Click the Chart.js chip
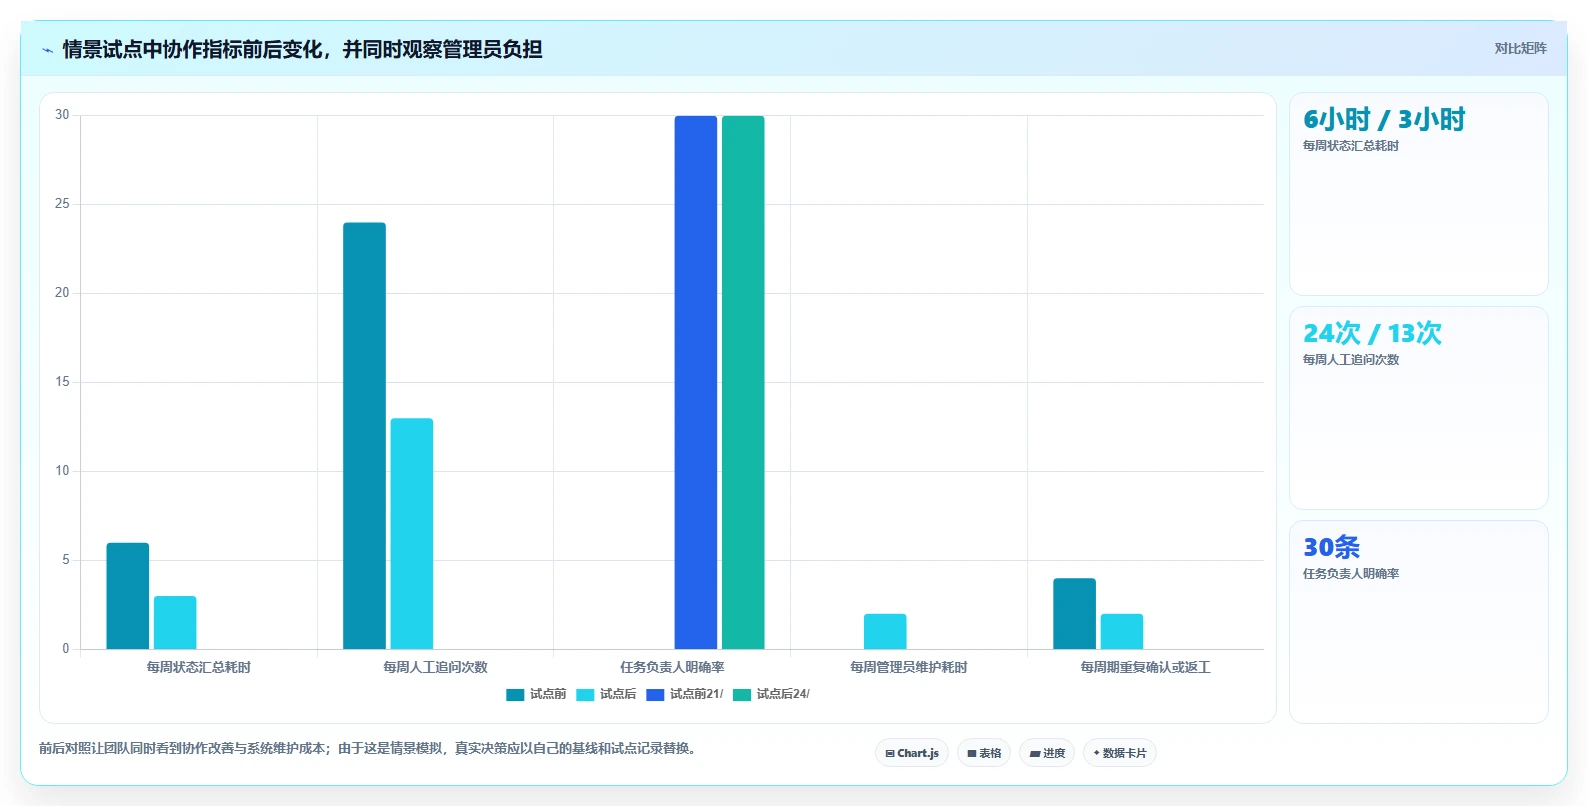The width and height of the screenshot is (1588, 806). tap(912, 753)
